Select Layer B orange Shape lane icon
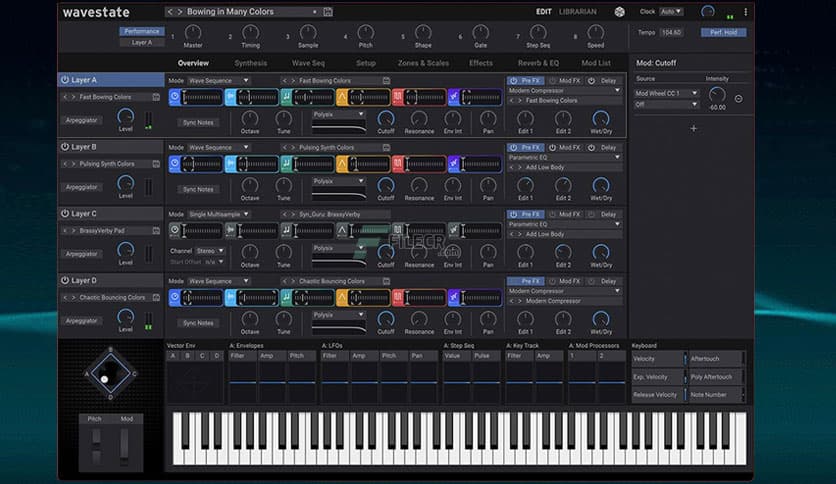Viewport: 836px width, 484px height. (x=342, y=164)
